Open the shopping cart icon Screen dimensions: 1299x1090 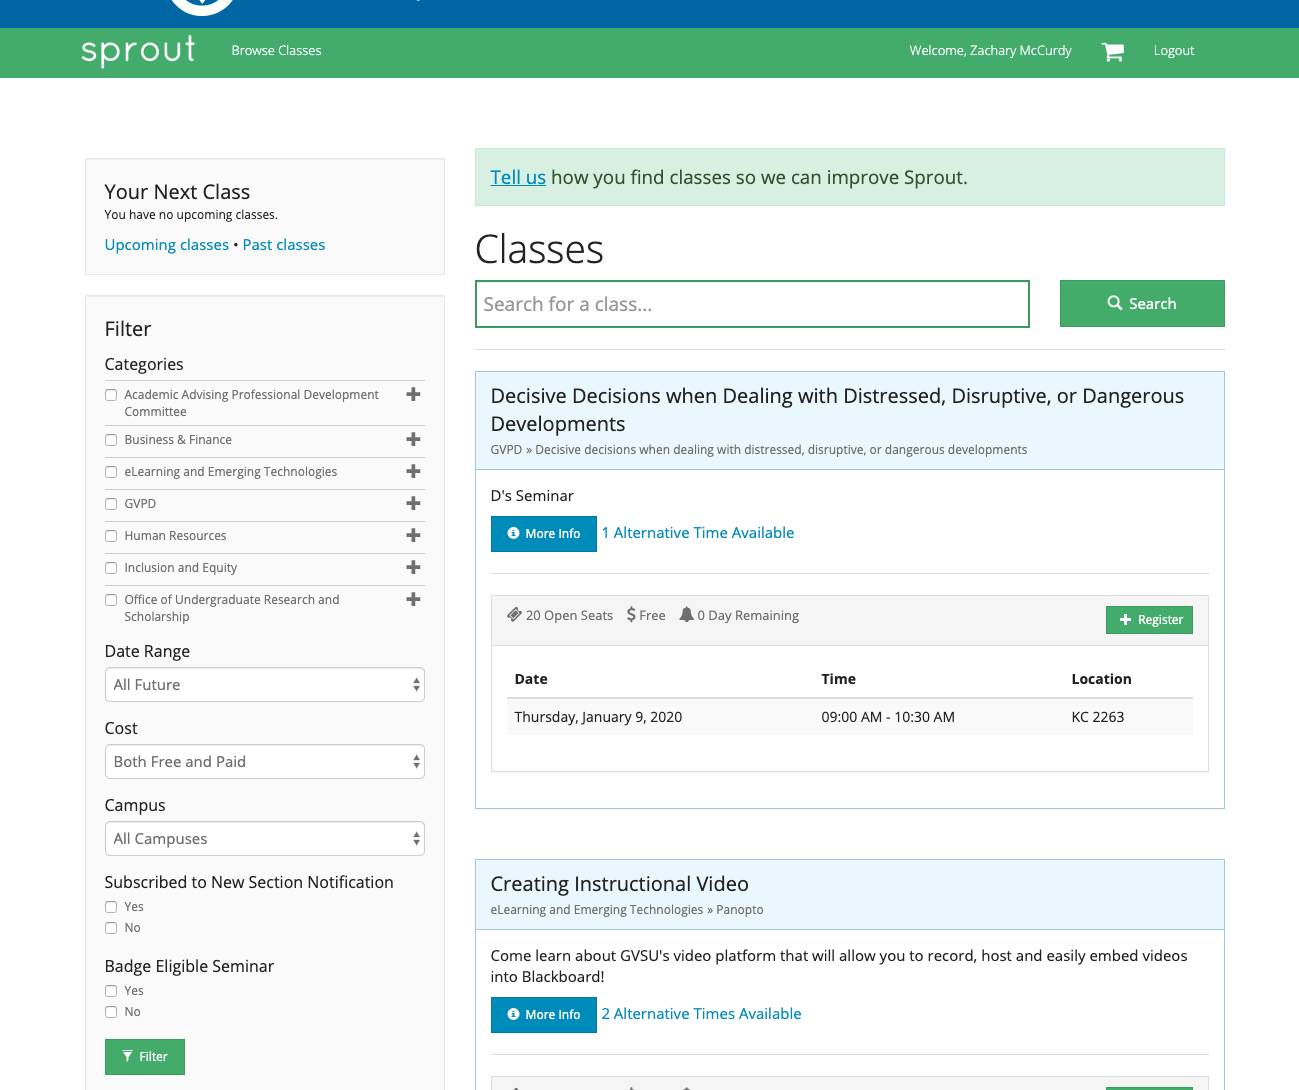tap(1112, 52)
